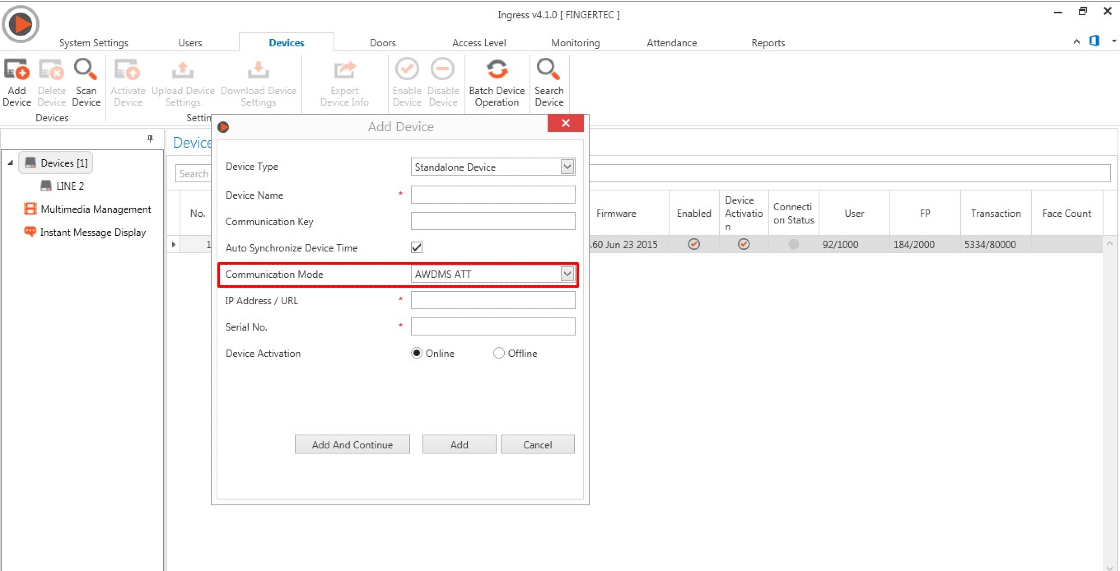Click the Cancel button in dialog

click(x=538, y=445)
